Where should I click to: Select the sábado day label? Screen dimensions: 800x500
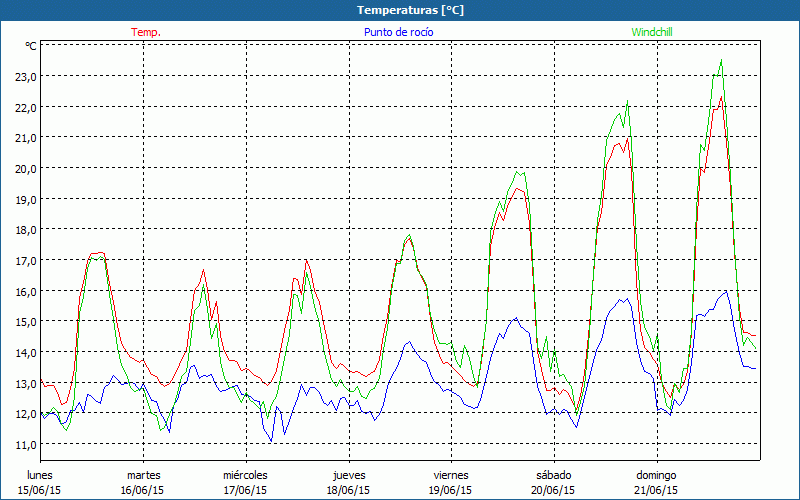pos(553,475)
